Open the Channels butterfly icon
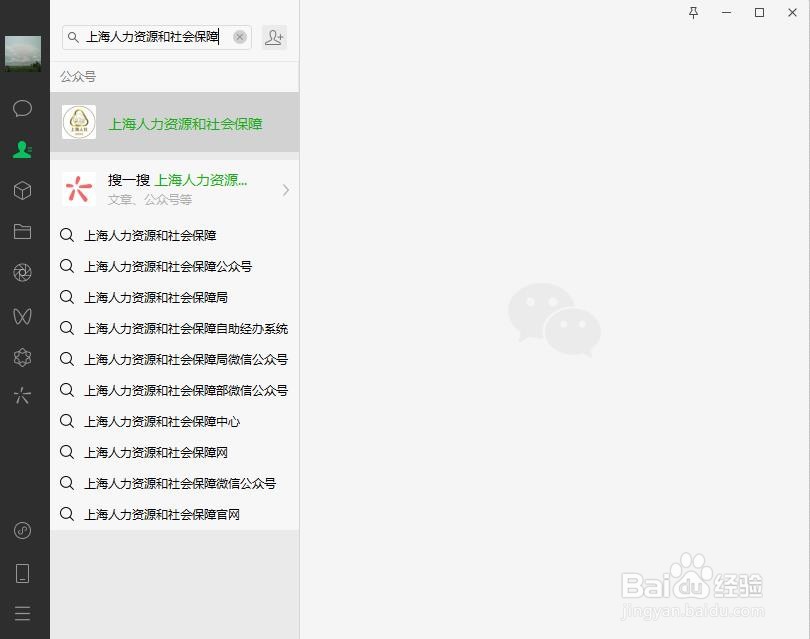The width and height of the screenshot is (810, 639). click(x=22, y=316)
